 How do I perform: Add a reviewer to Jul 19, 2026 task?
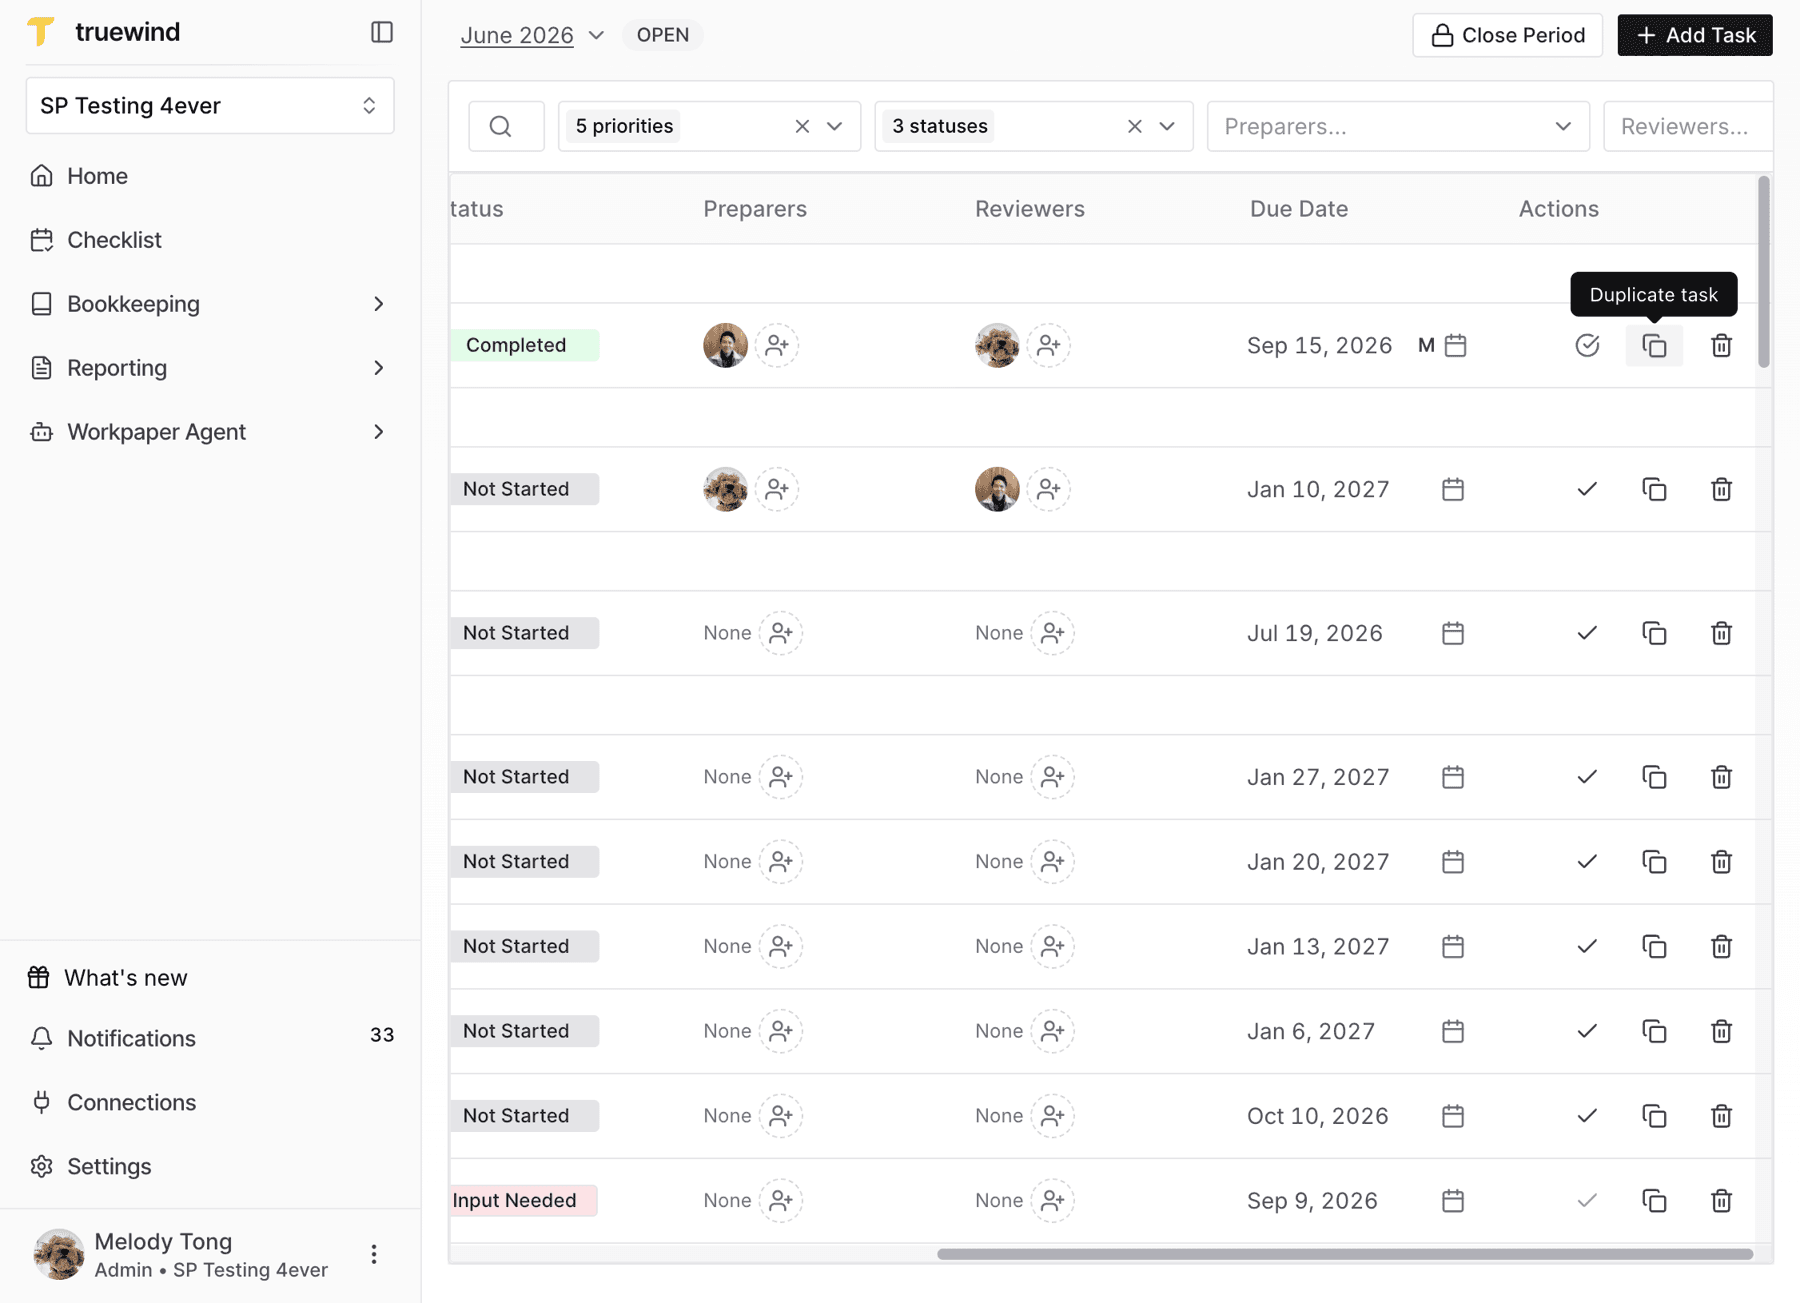click(1053, 633)
